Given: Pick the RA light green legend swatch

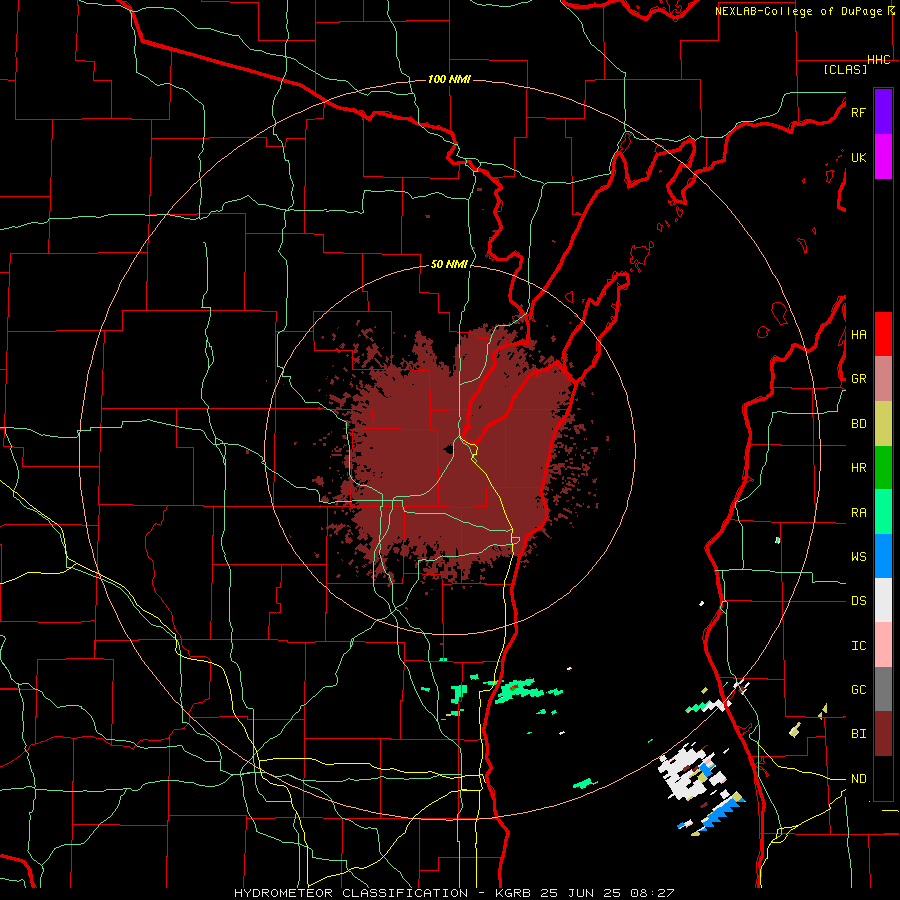Looking at the screenshot, I should [883, 512].
